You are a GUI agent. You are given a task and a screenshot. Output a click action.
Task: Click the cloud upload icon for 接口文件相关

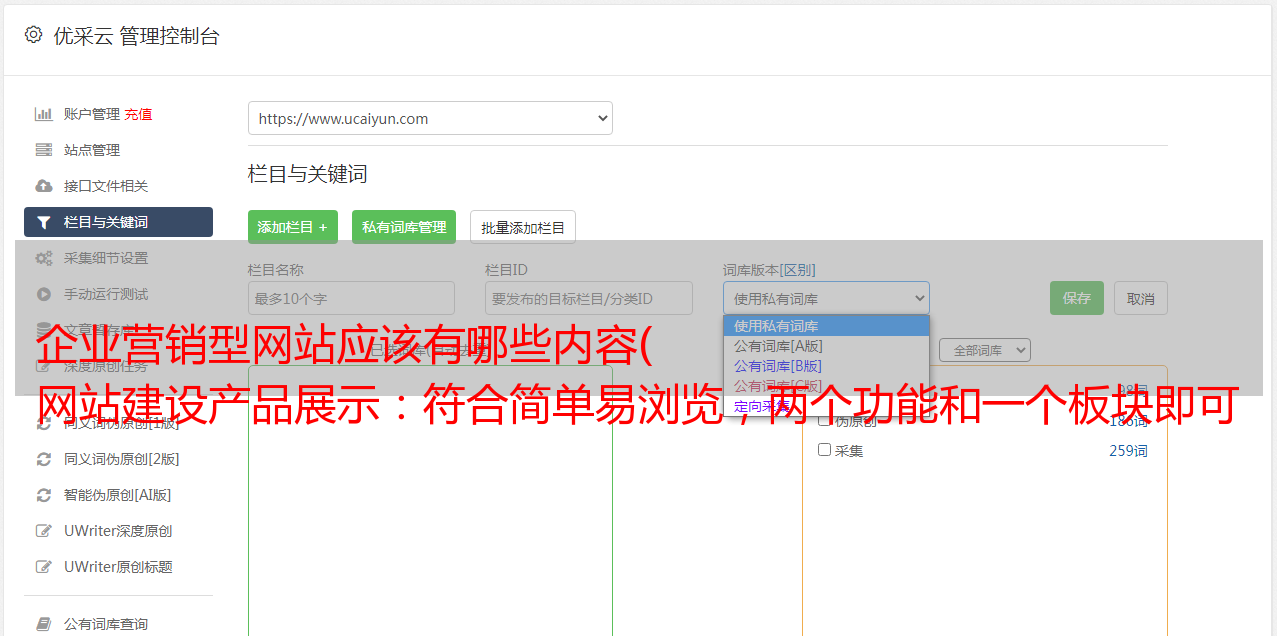point(44,186)
